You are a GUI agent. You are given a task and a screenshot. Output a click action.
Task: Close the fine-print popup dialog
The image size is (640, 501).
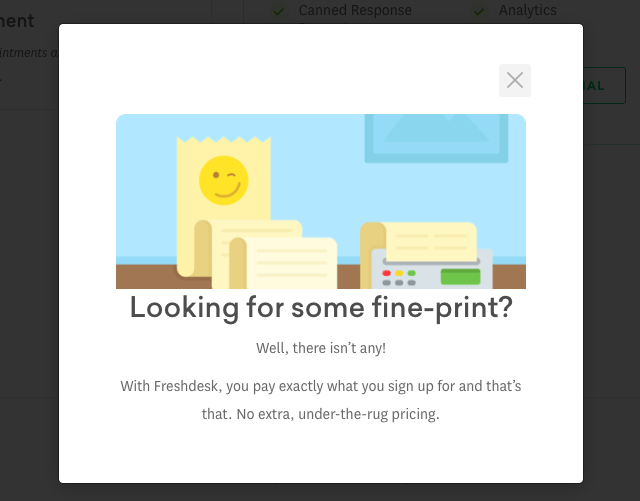click(515, 81)
